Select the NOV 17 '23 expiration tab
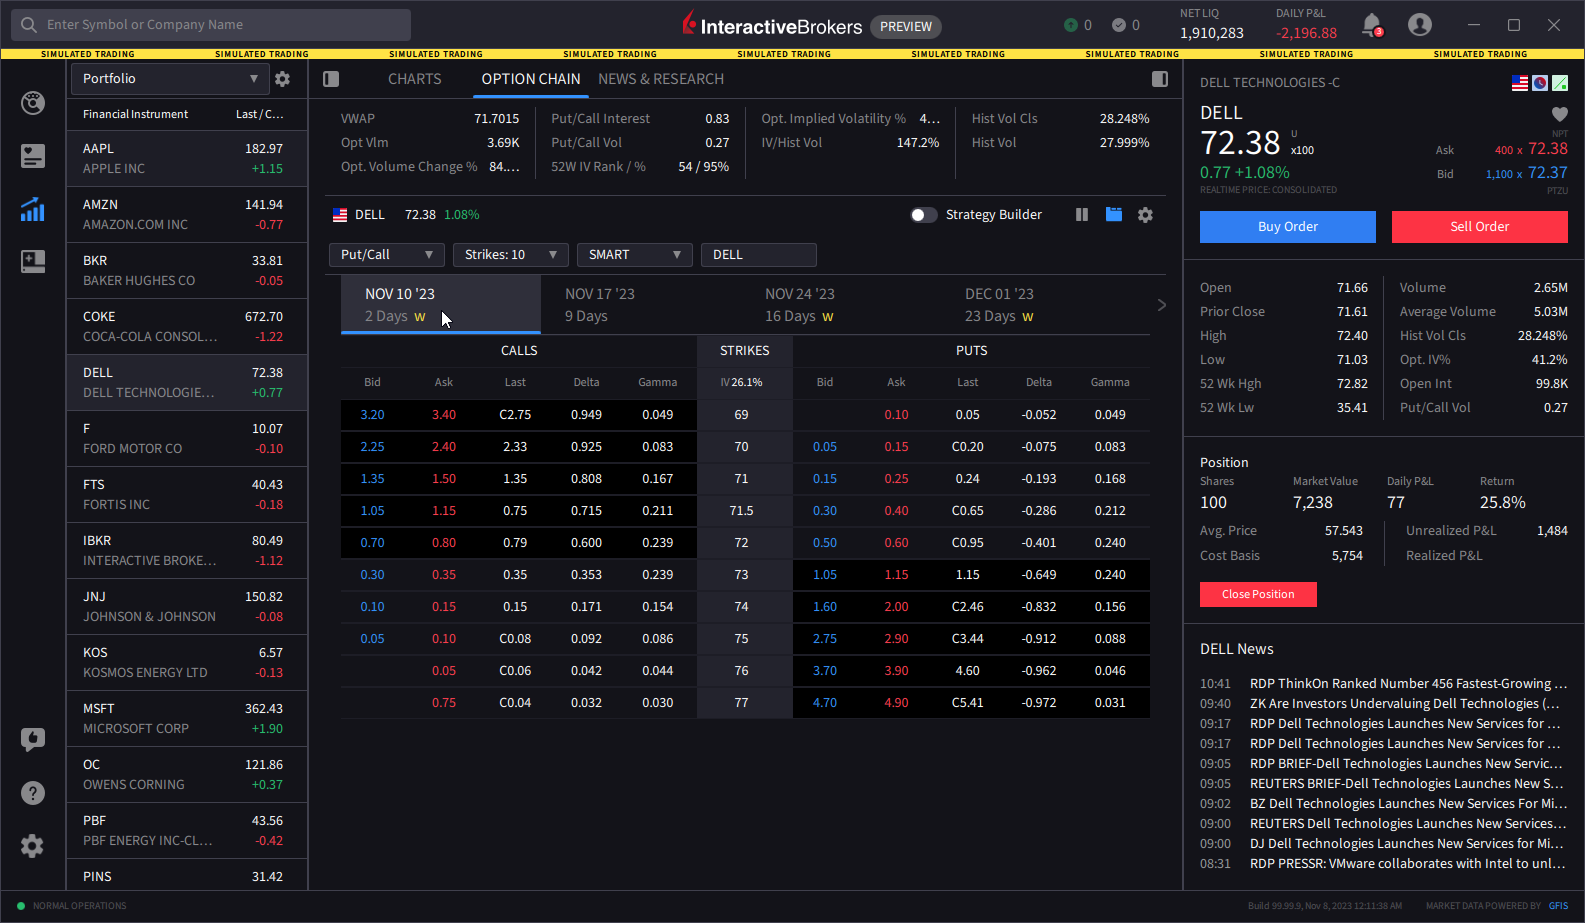Image resolution: width=1585 pixels, height=923 pixels. 640,305
